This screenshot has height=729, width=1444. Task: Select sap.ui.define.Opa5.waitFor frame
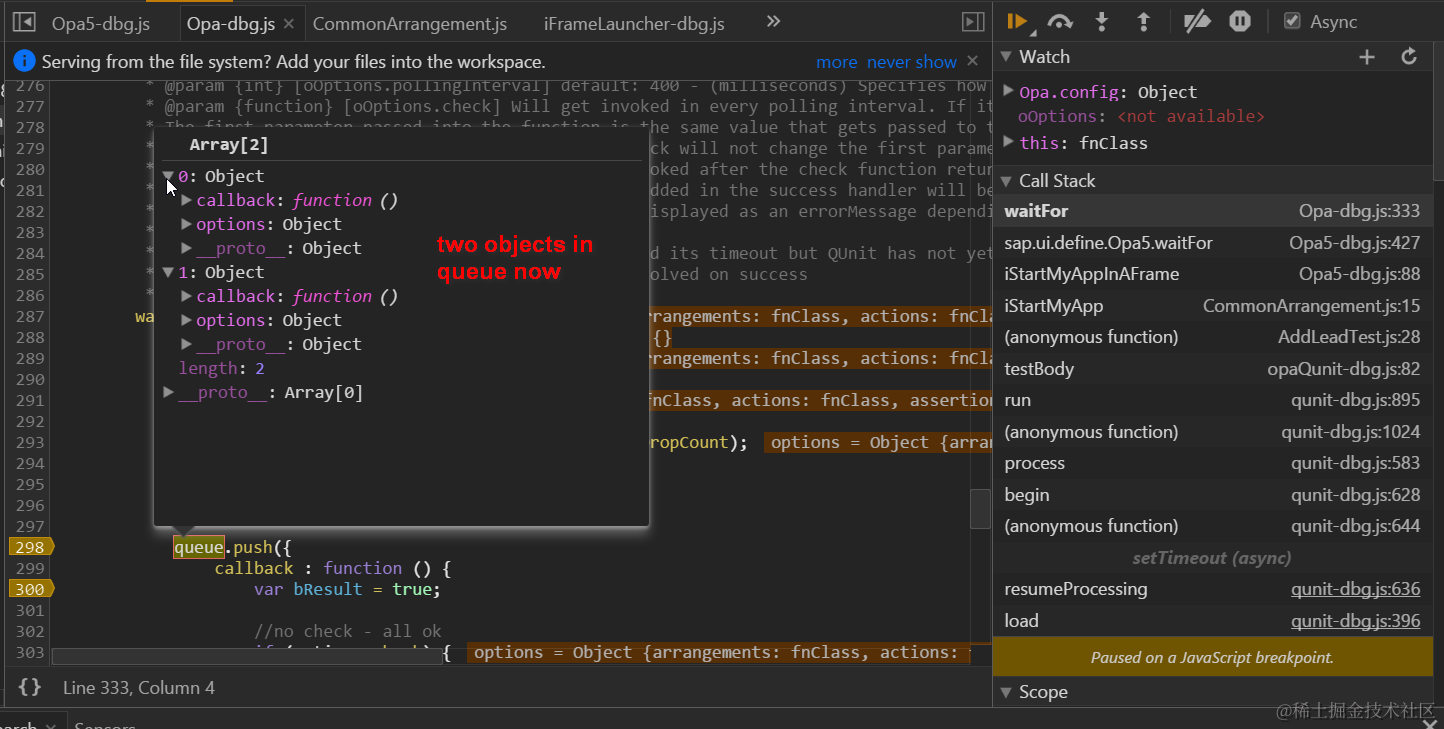point(1212,243)
